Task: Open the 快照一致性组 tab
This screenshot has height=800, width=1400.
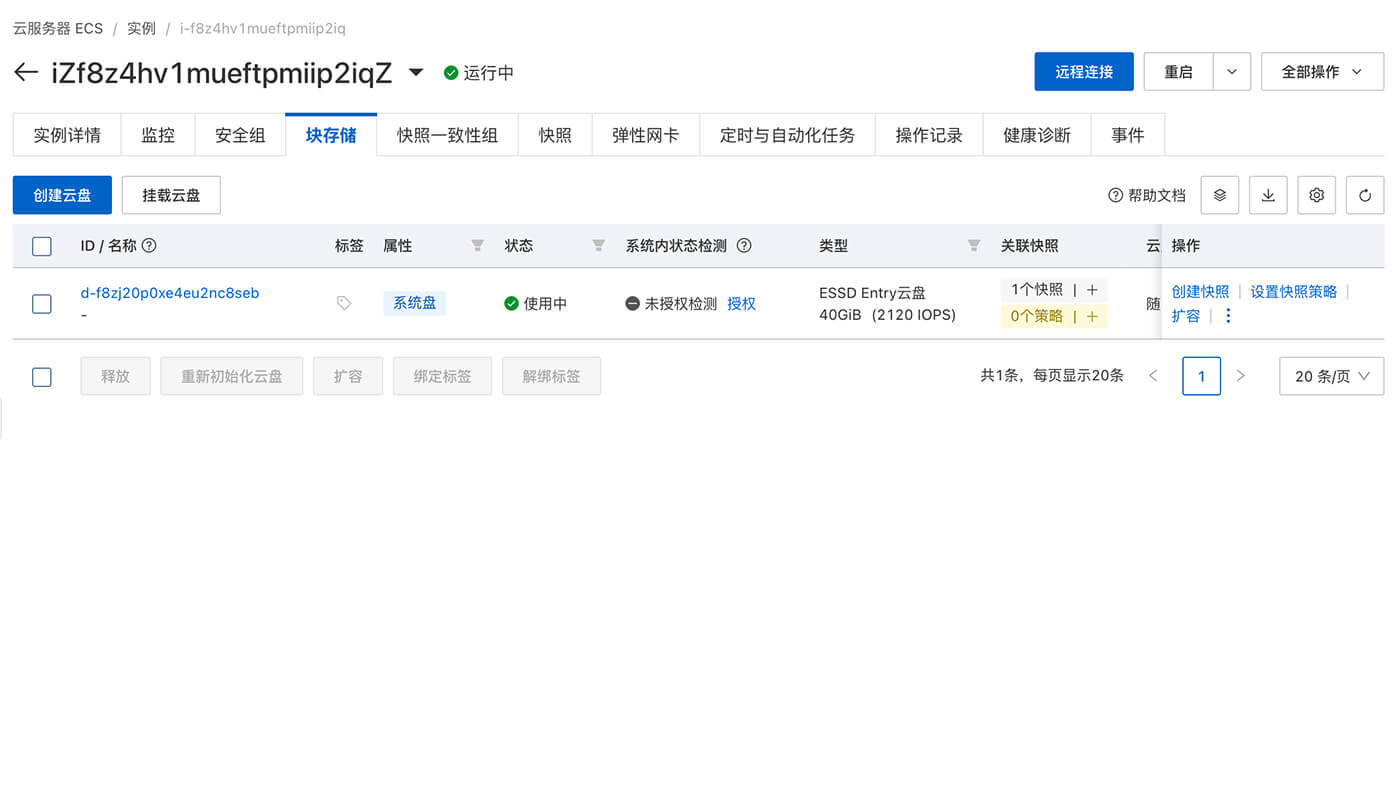Action: [x=447, y=135]
